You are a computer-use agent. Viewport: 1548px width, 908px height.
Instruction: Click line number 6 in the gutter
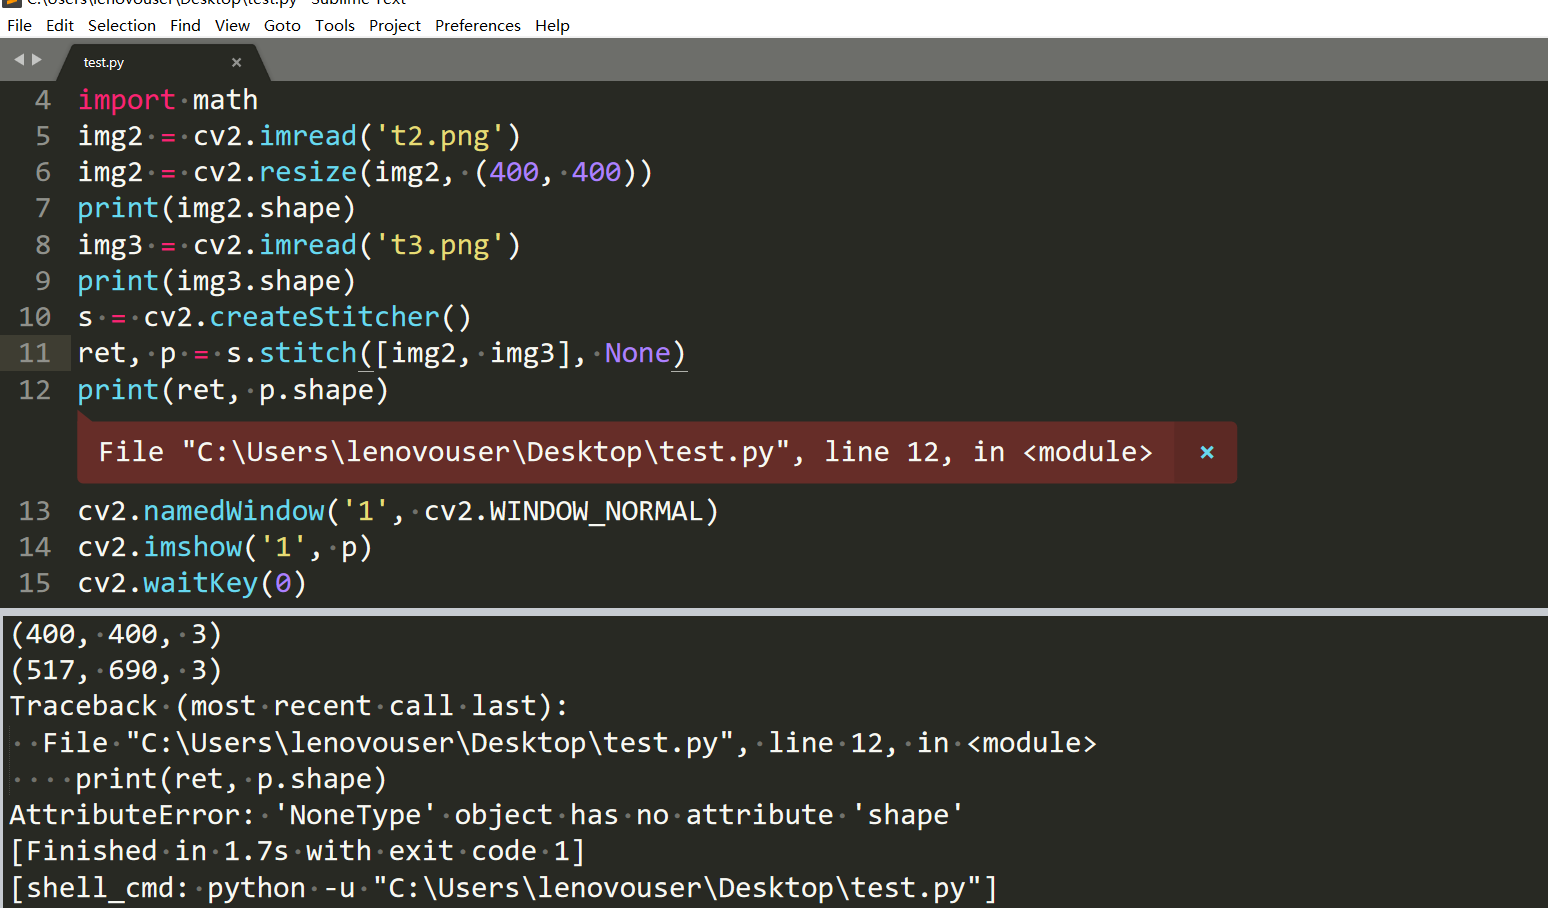click(x=42, y=172)
